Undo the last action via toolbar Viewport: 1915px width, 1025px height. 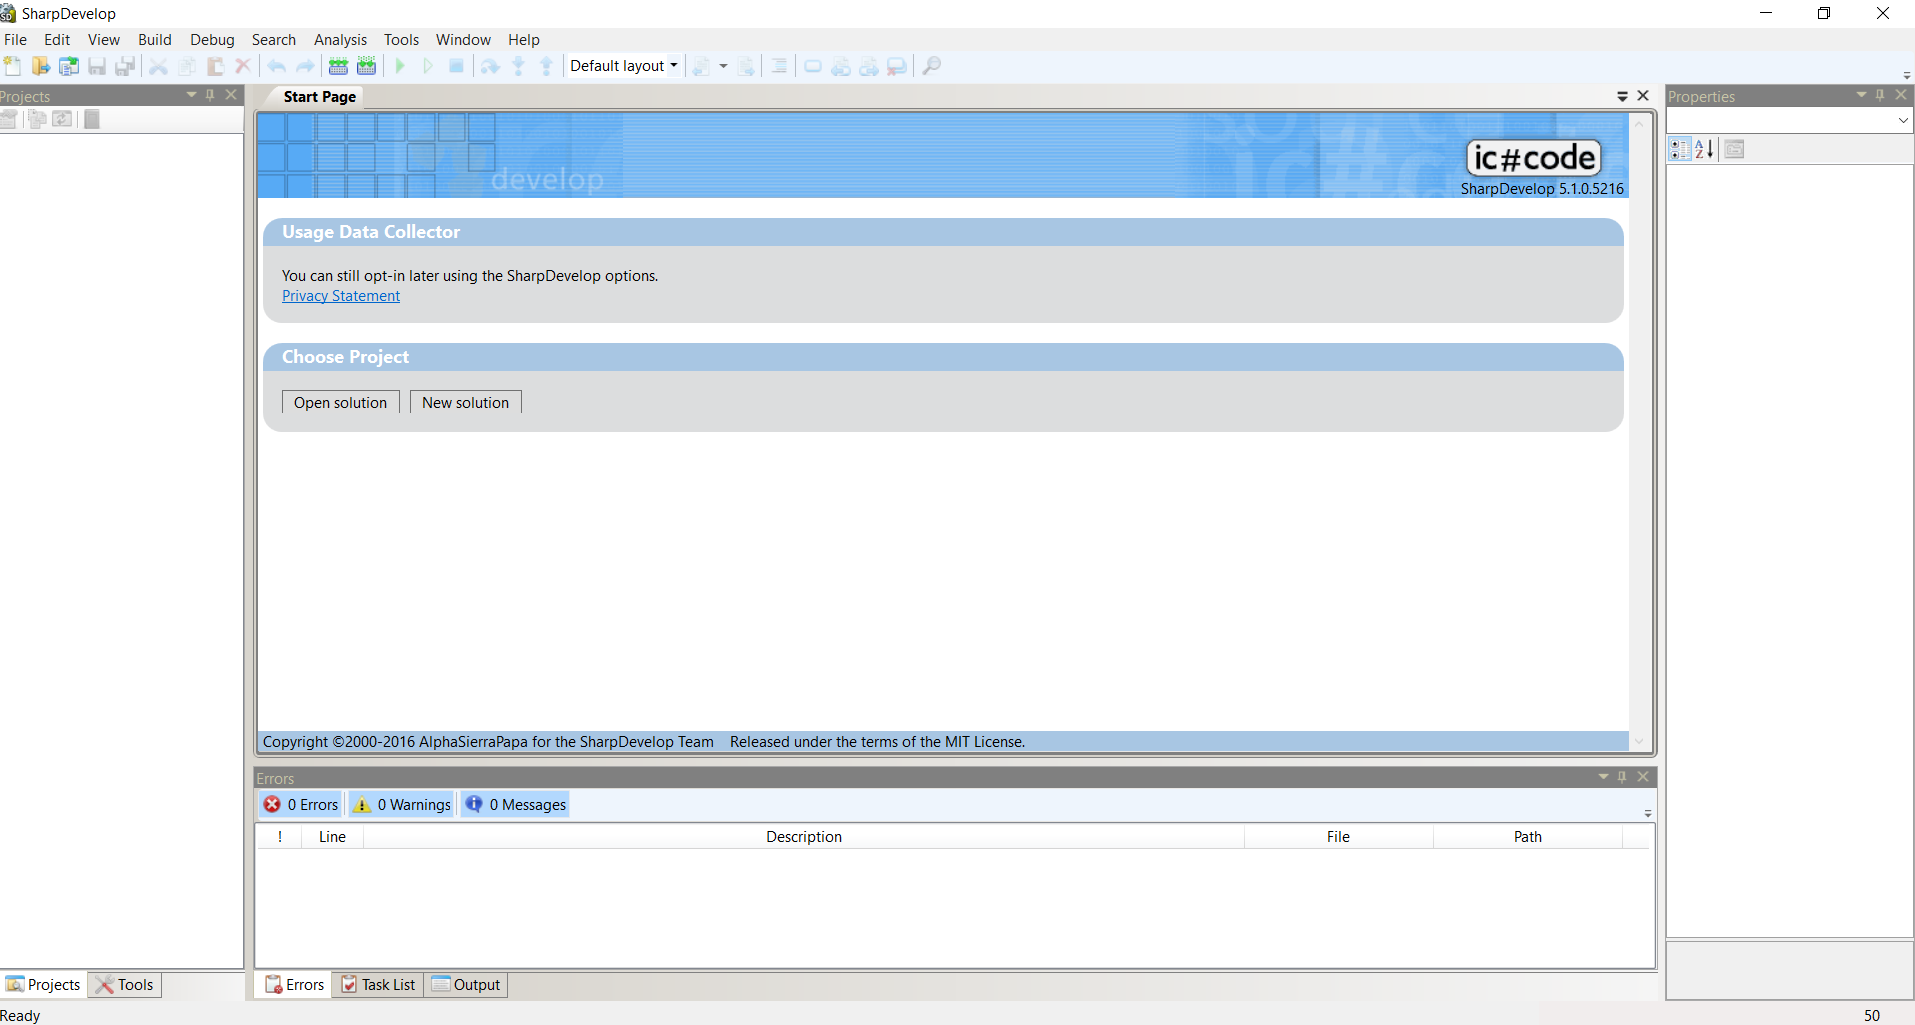coord(275,65)
